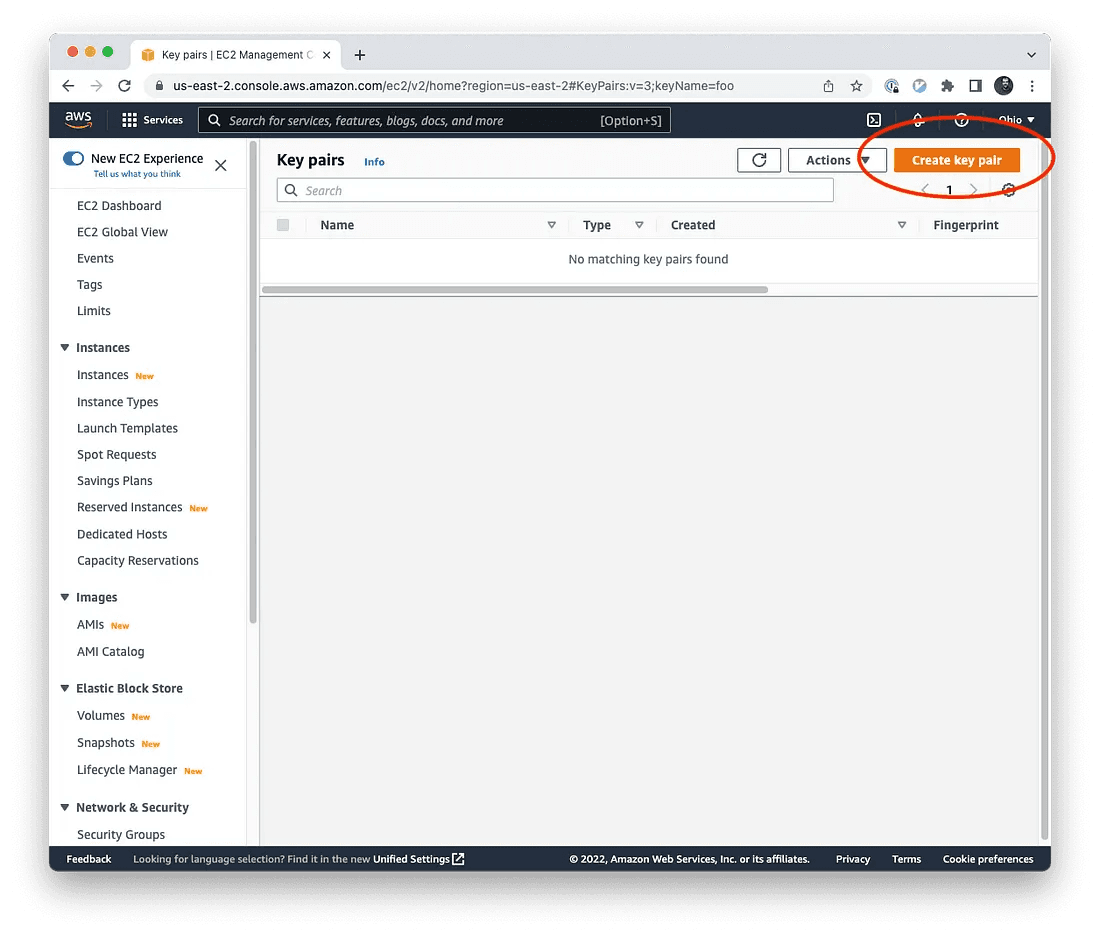Click the horizontal table scrollbar
Screen dimensions: 1100x936
pos(515,290)
